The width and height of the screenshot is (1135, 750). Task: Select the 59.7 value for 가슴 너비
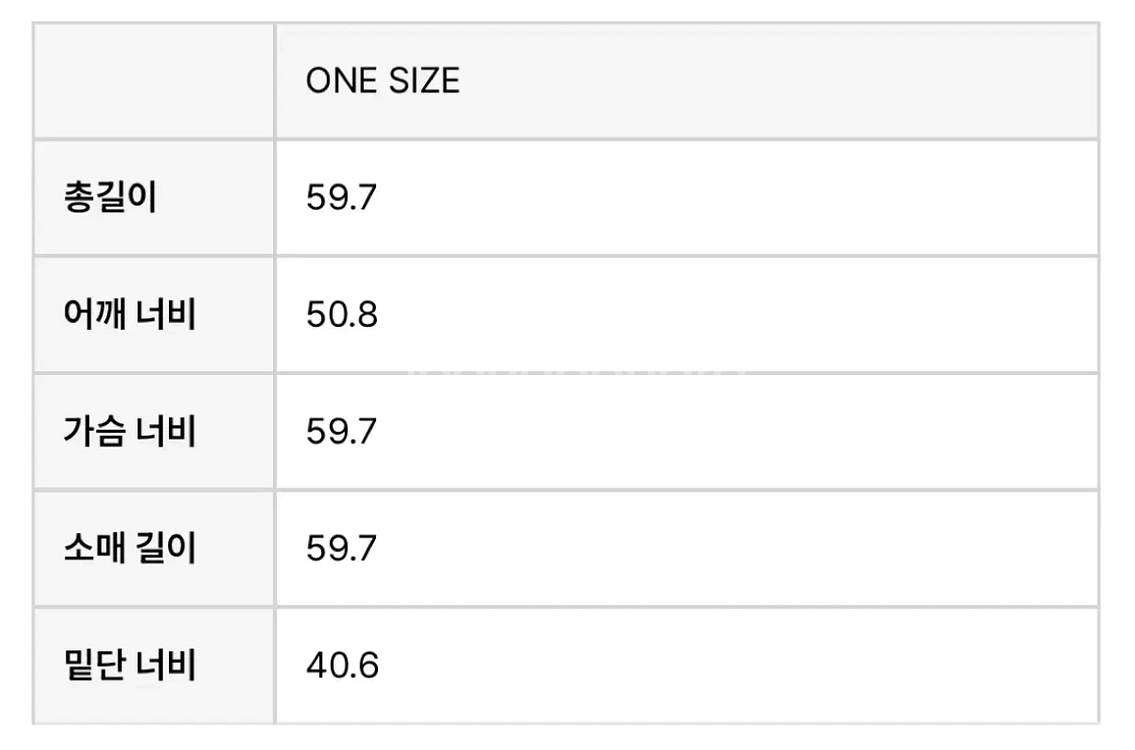coord(342,431)
